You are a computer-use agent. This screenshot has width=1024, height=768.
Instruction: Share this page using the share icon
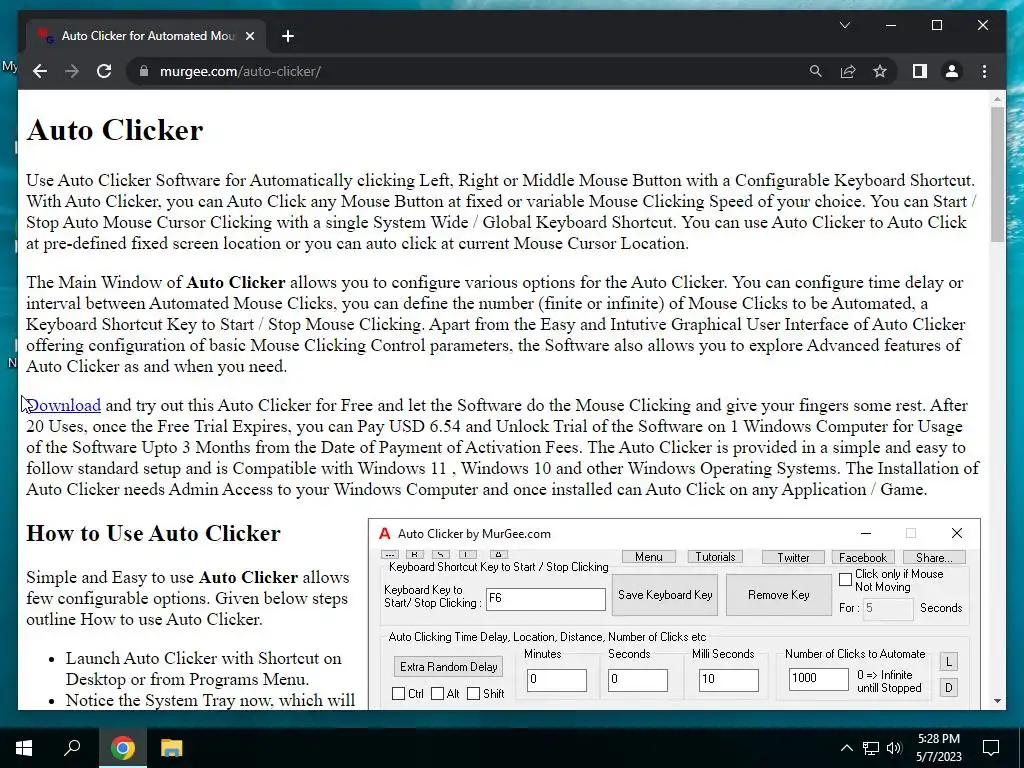point(848,71)
